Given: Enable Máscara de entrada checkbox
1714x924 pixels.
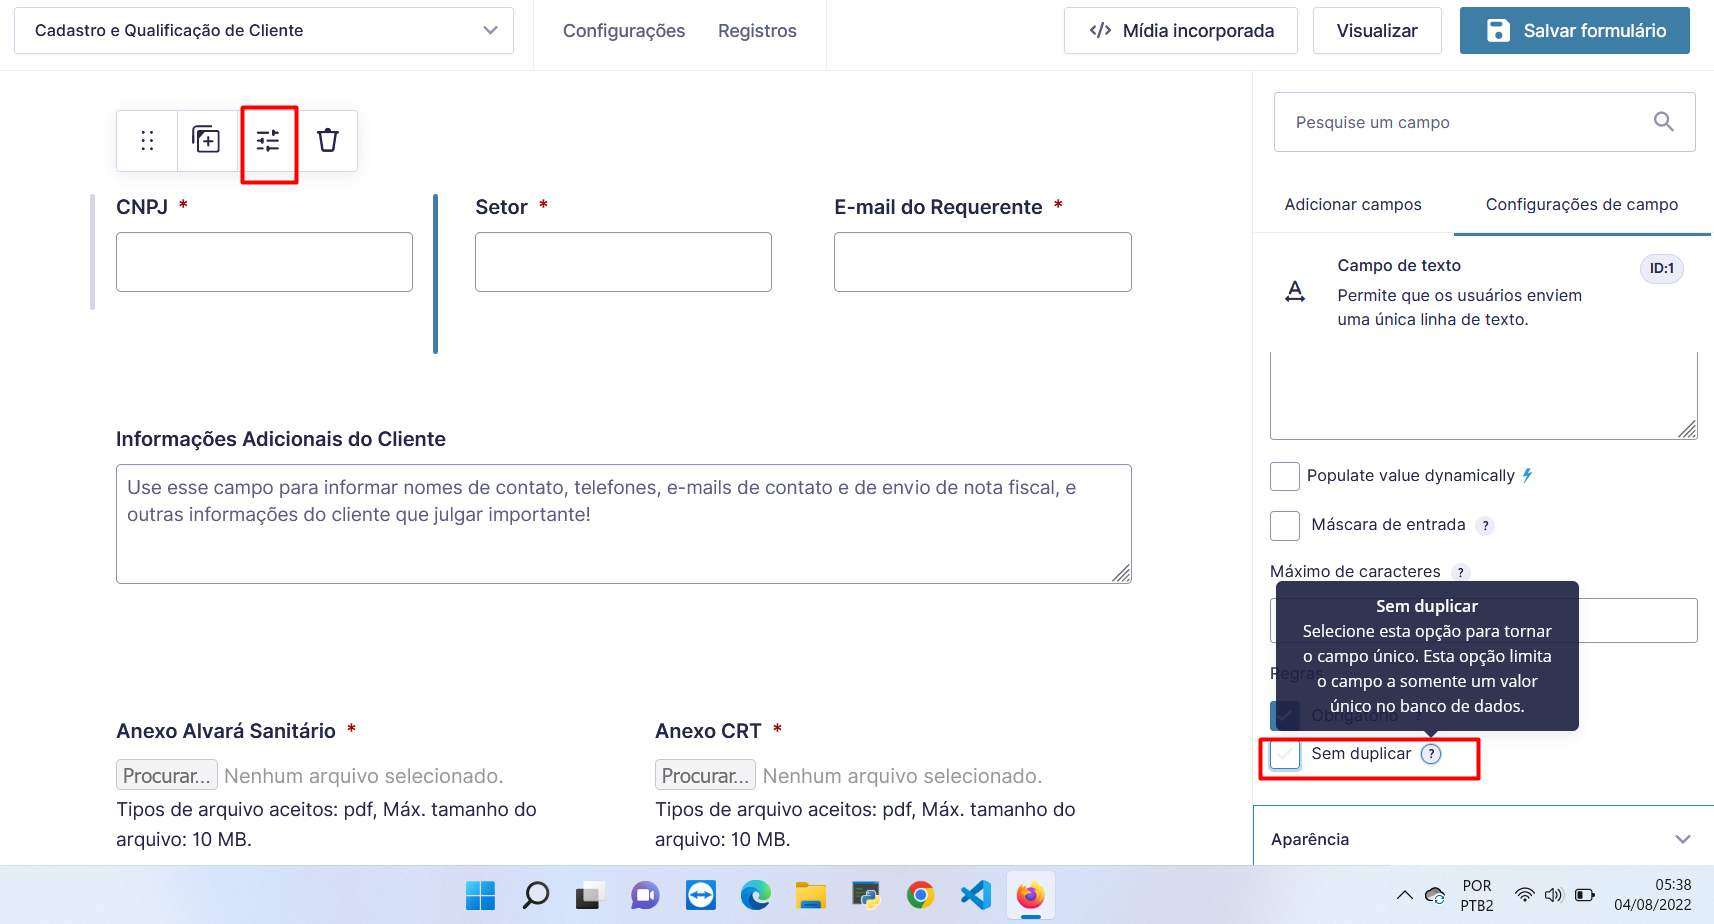Looking at the screenshot, I should click(1285, 526).
